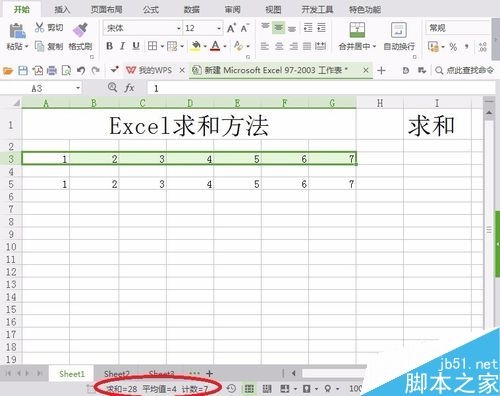Open the fill color dropdown arrow

click(x=205, y=46)
